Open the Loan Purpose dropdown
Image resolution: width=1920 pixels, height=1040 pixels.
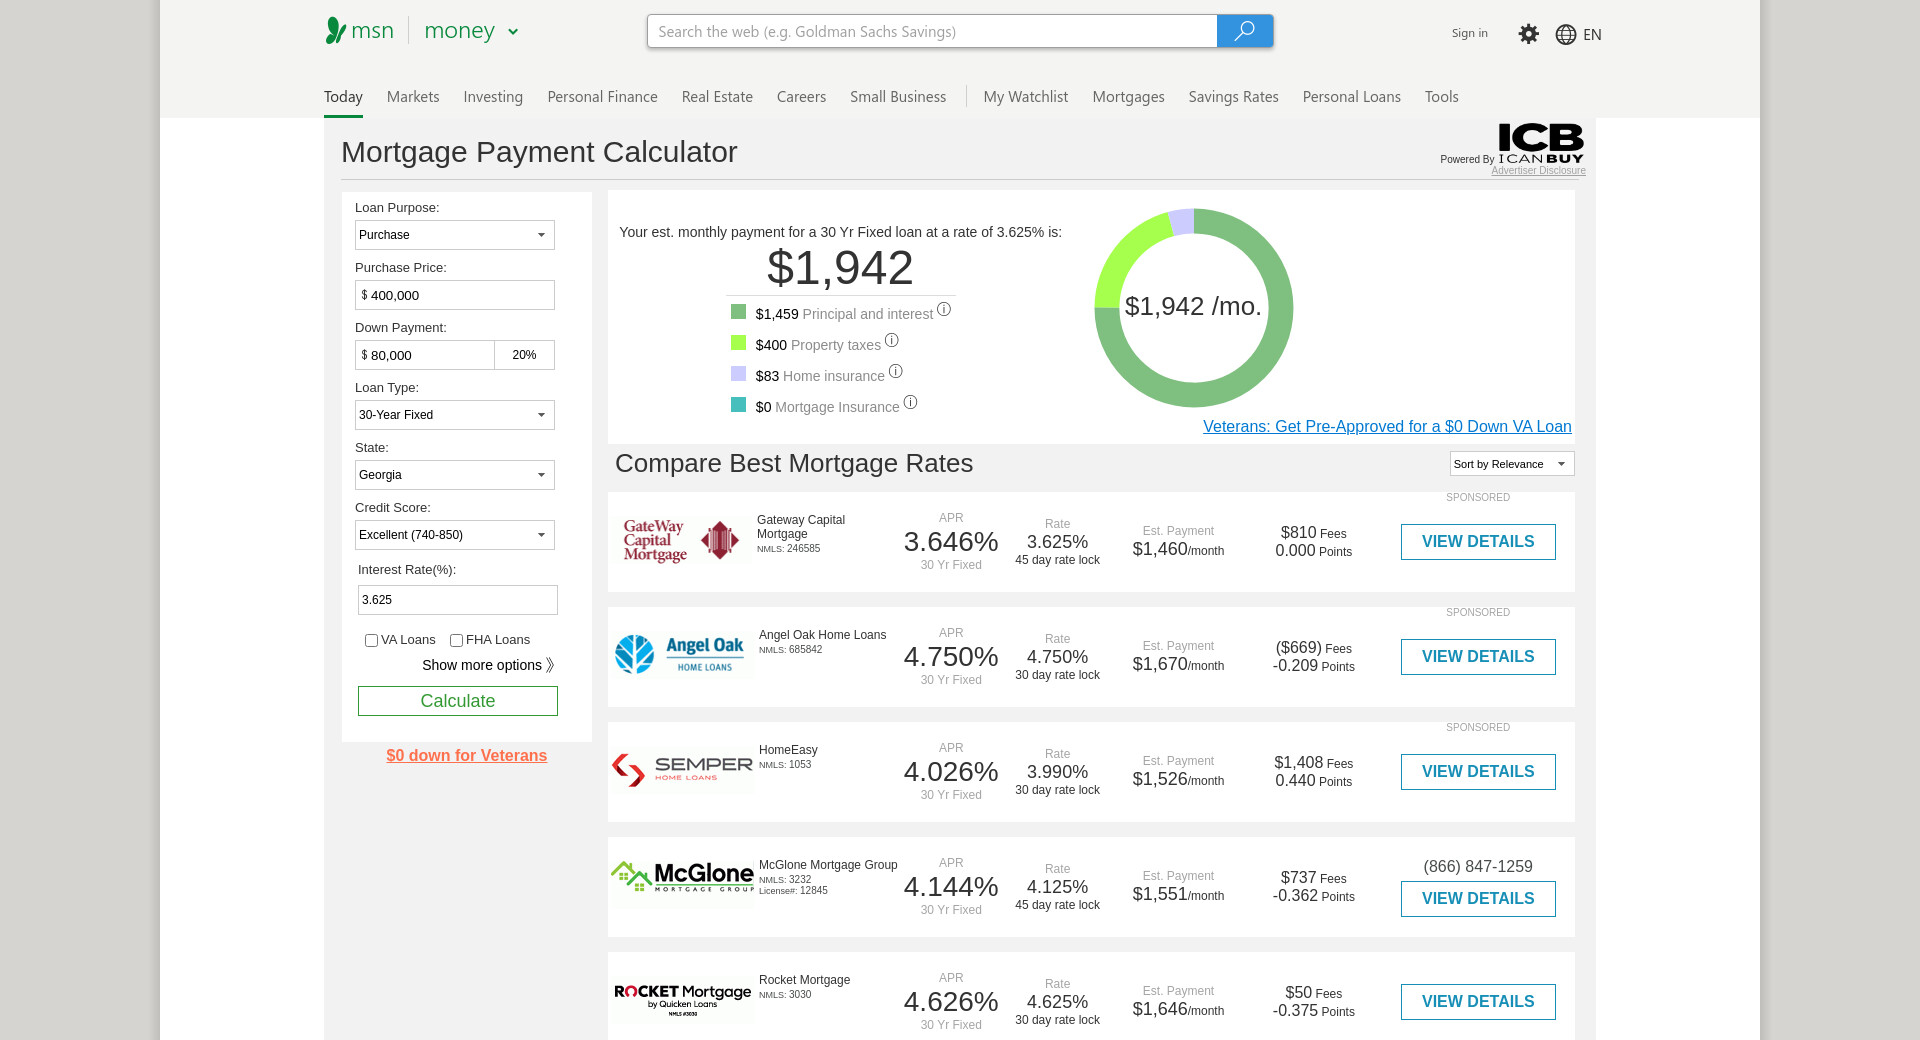(454, 235)
